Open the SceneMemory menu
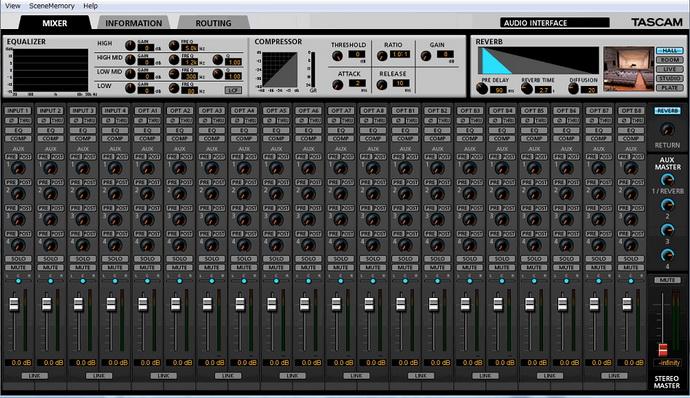Image resolution: width=690 pixels, height=398 pixels. coord(51,6)
